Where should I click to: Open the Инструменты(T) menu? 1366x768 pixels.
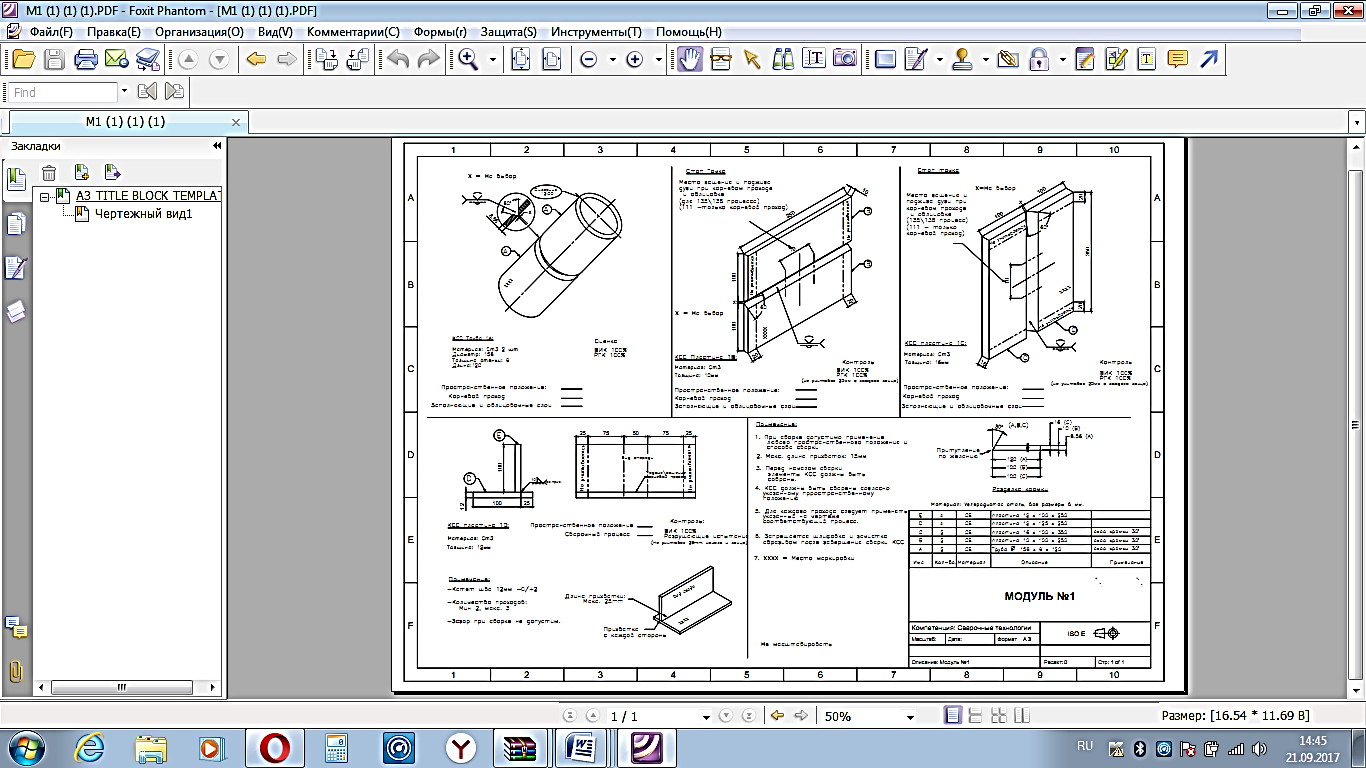pos(596,31)
